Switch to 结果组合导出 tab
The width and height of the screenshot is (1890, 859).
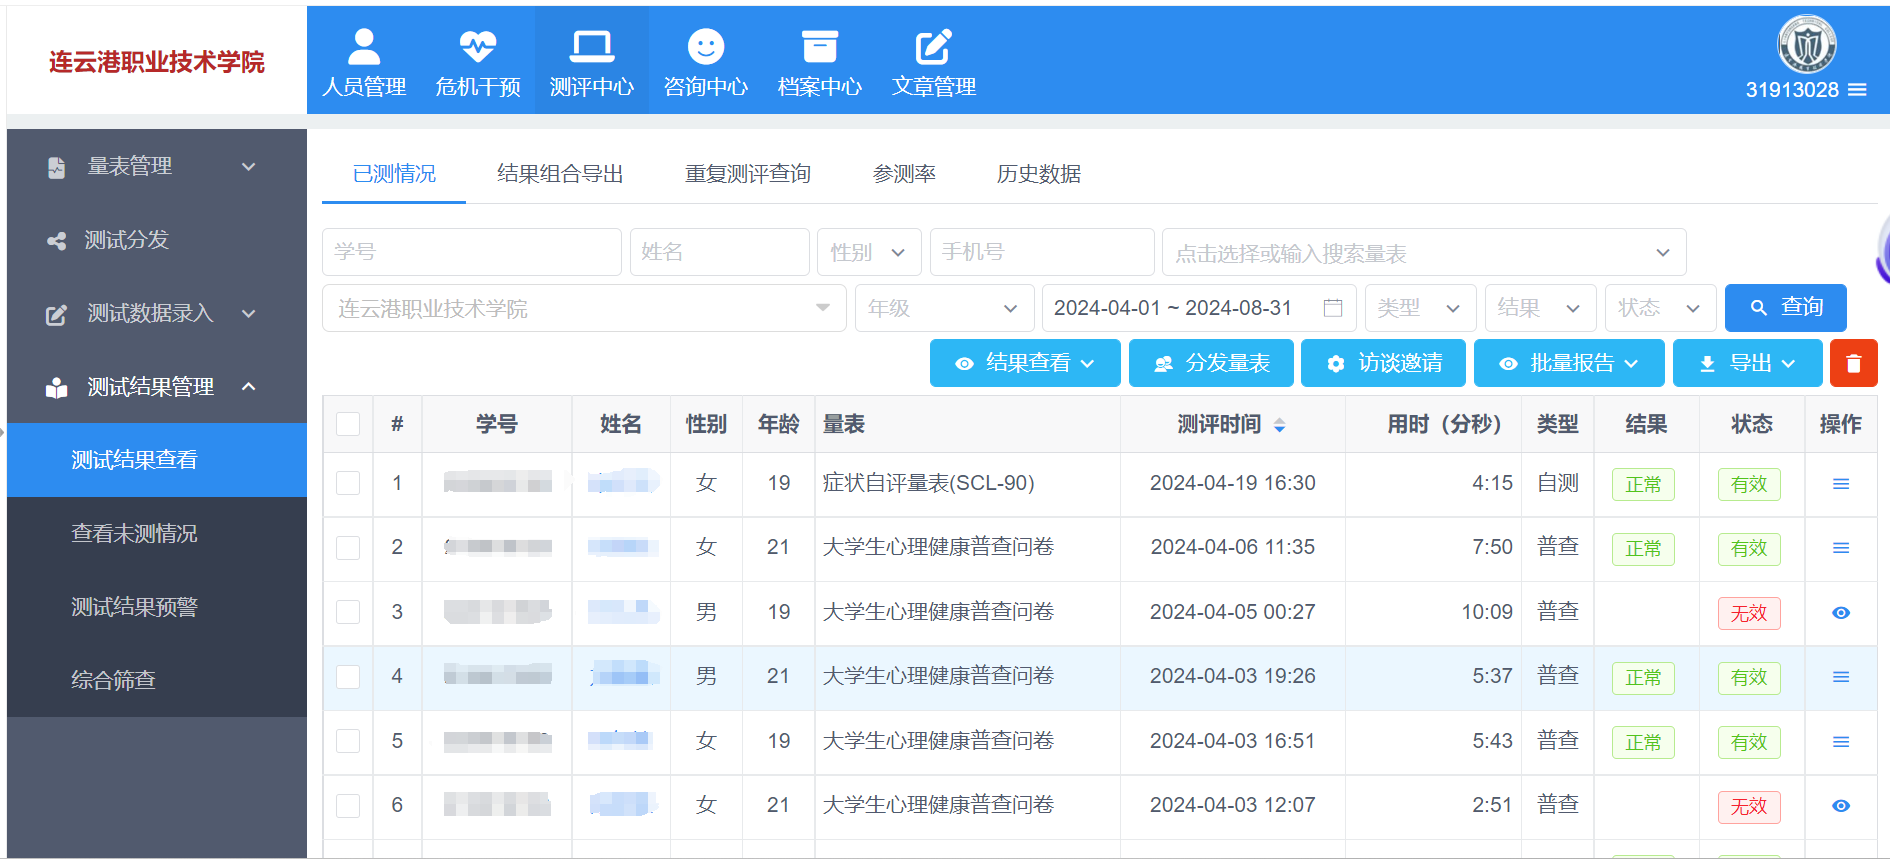click(560, 174)
